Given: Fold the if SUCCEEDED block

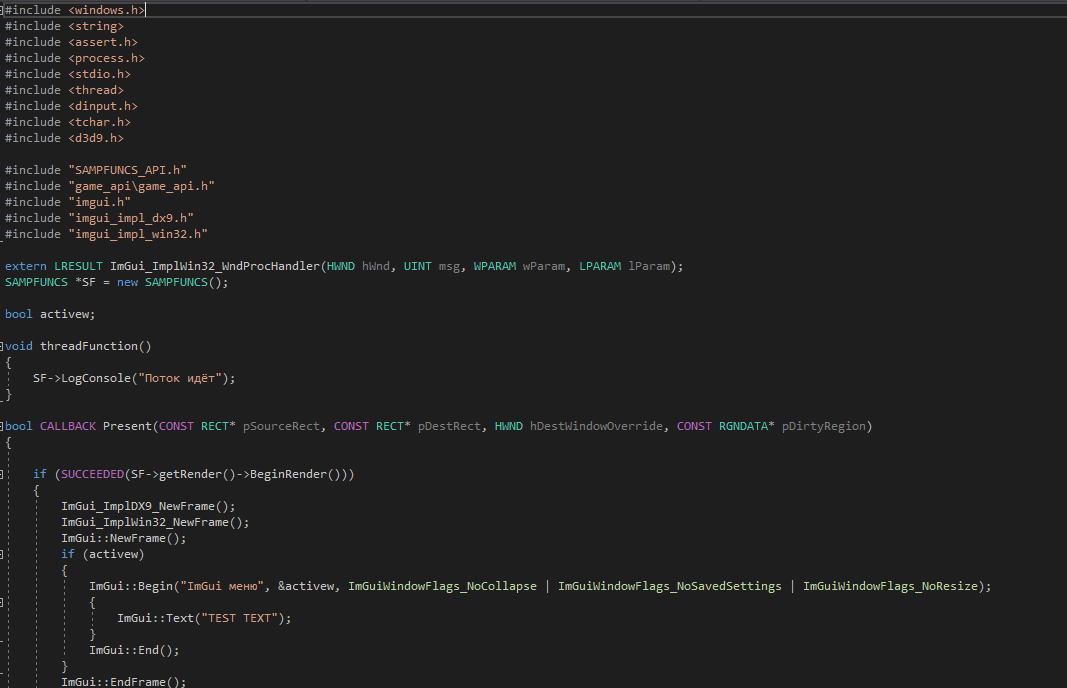Looking at the screenshot, I should (x=2, y=474).
